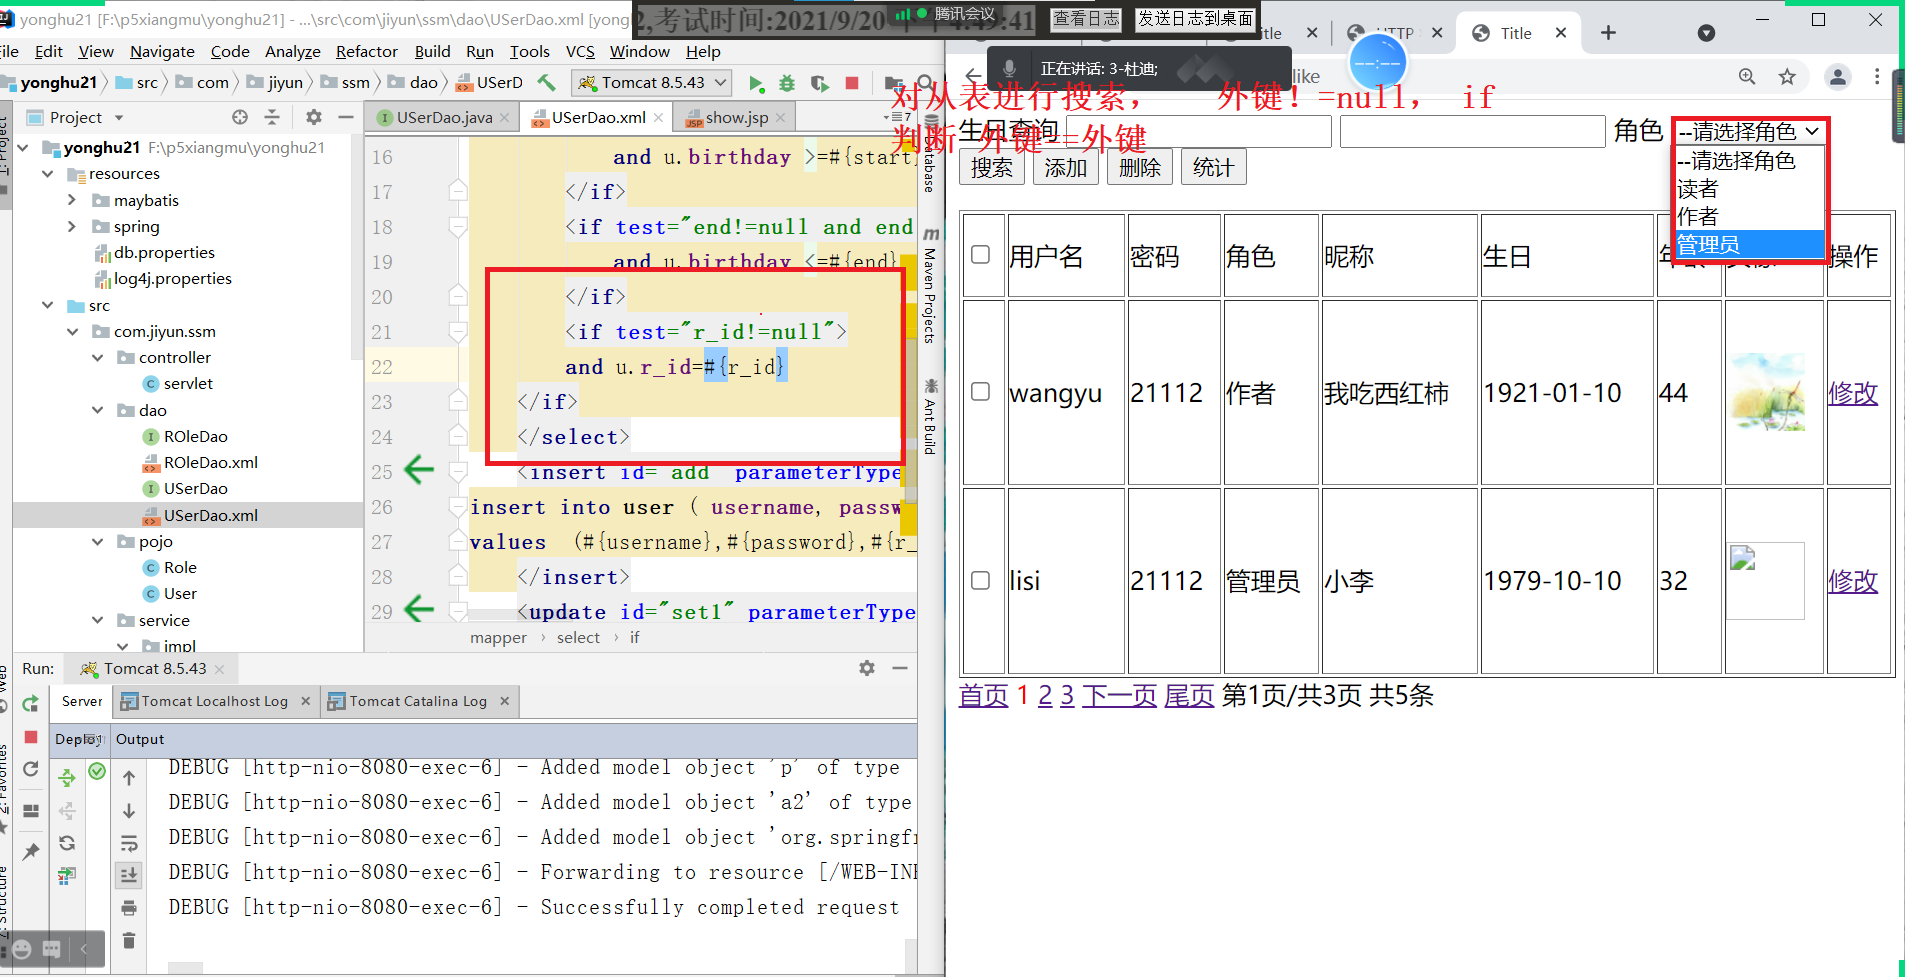The height and width of the screenshot is (977, 1905).
Task: Choose 作者 in the role list
Action: (x=1749, y=217)
